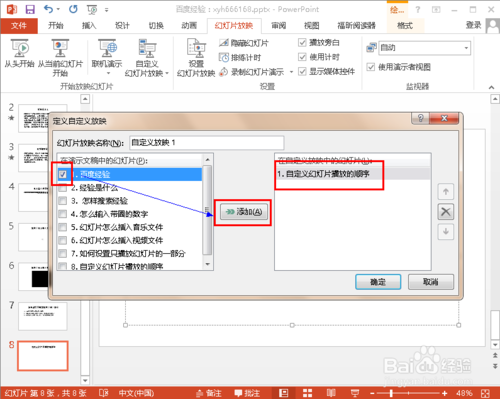Viewport: 500px width, 399px height.
Task: Click 录制幻灯片演示 record icon
Action: 224,72
